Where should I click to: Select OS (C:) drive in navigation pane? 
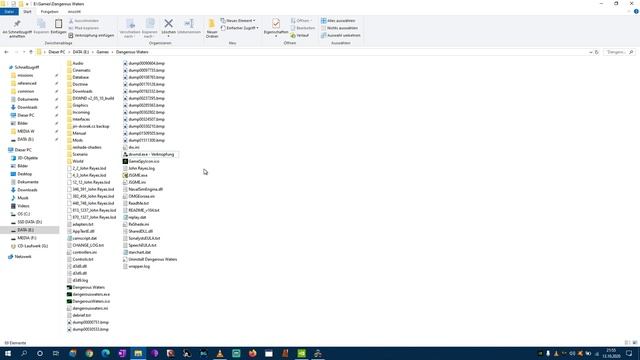[x=24, y=214]
